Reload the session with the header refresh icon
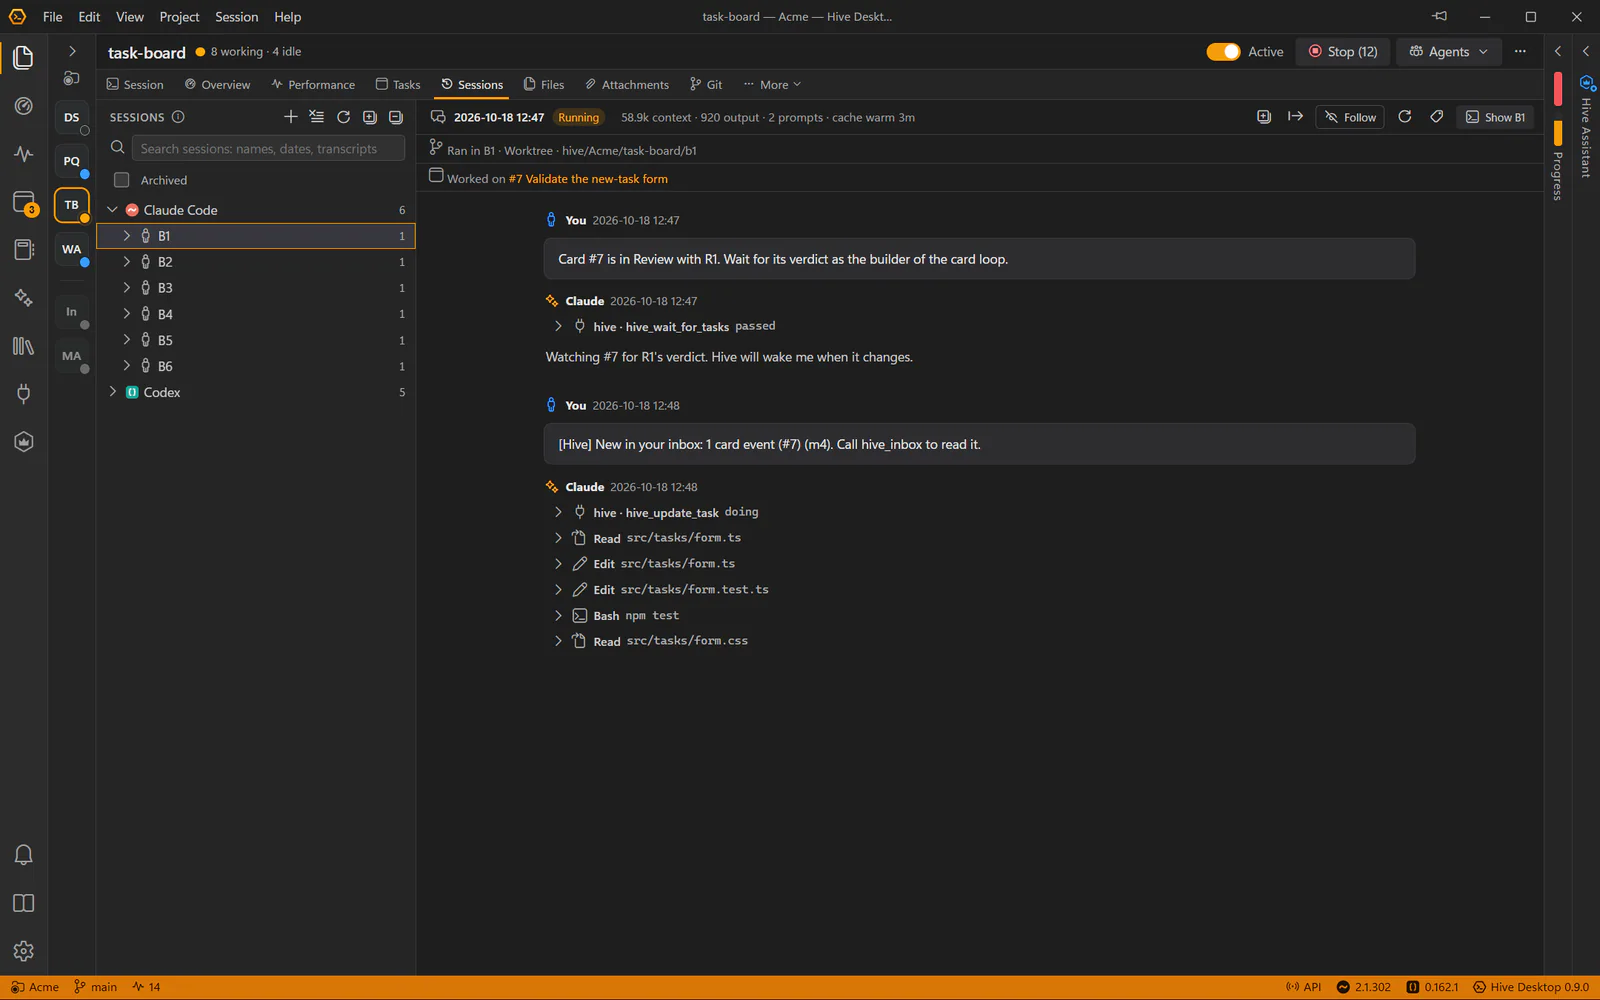Image resolution: width=1600 pixels, height=1000 pixels. click(1404, 117)
